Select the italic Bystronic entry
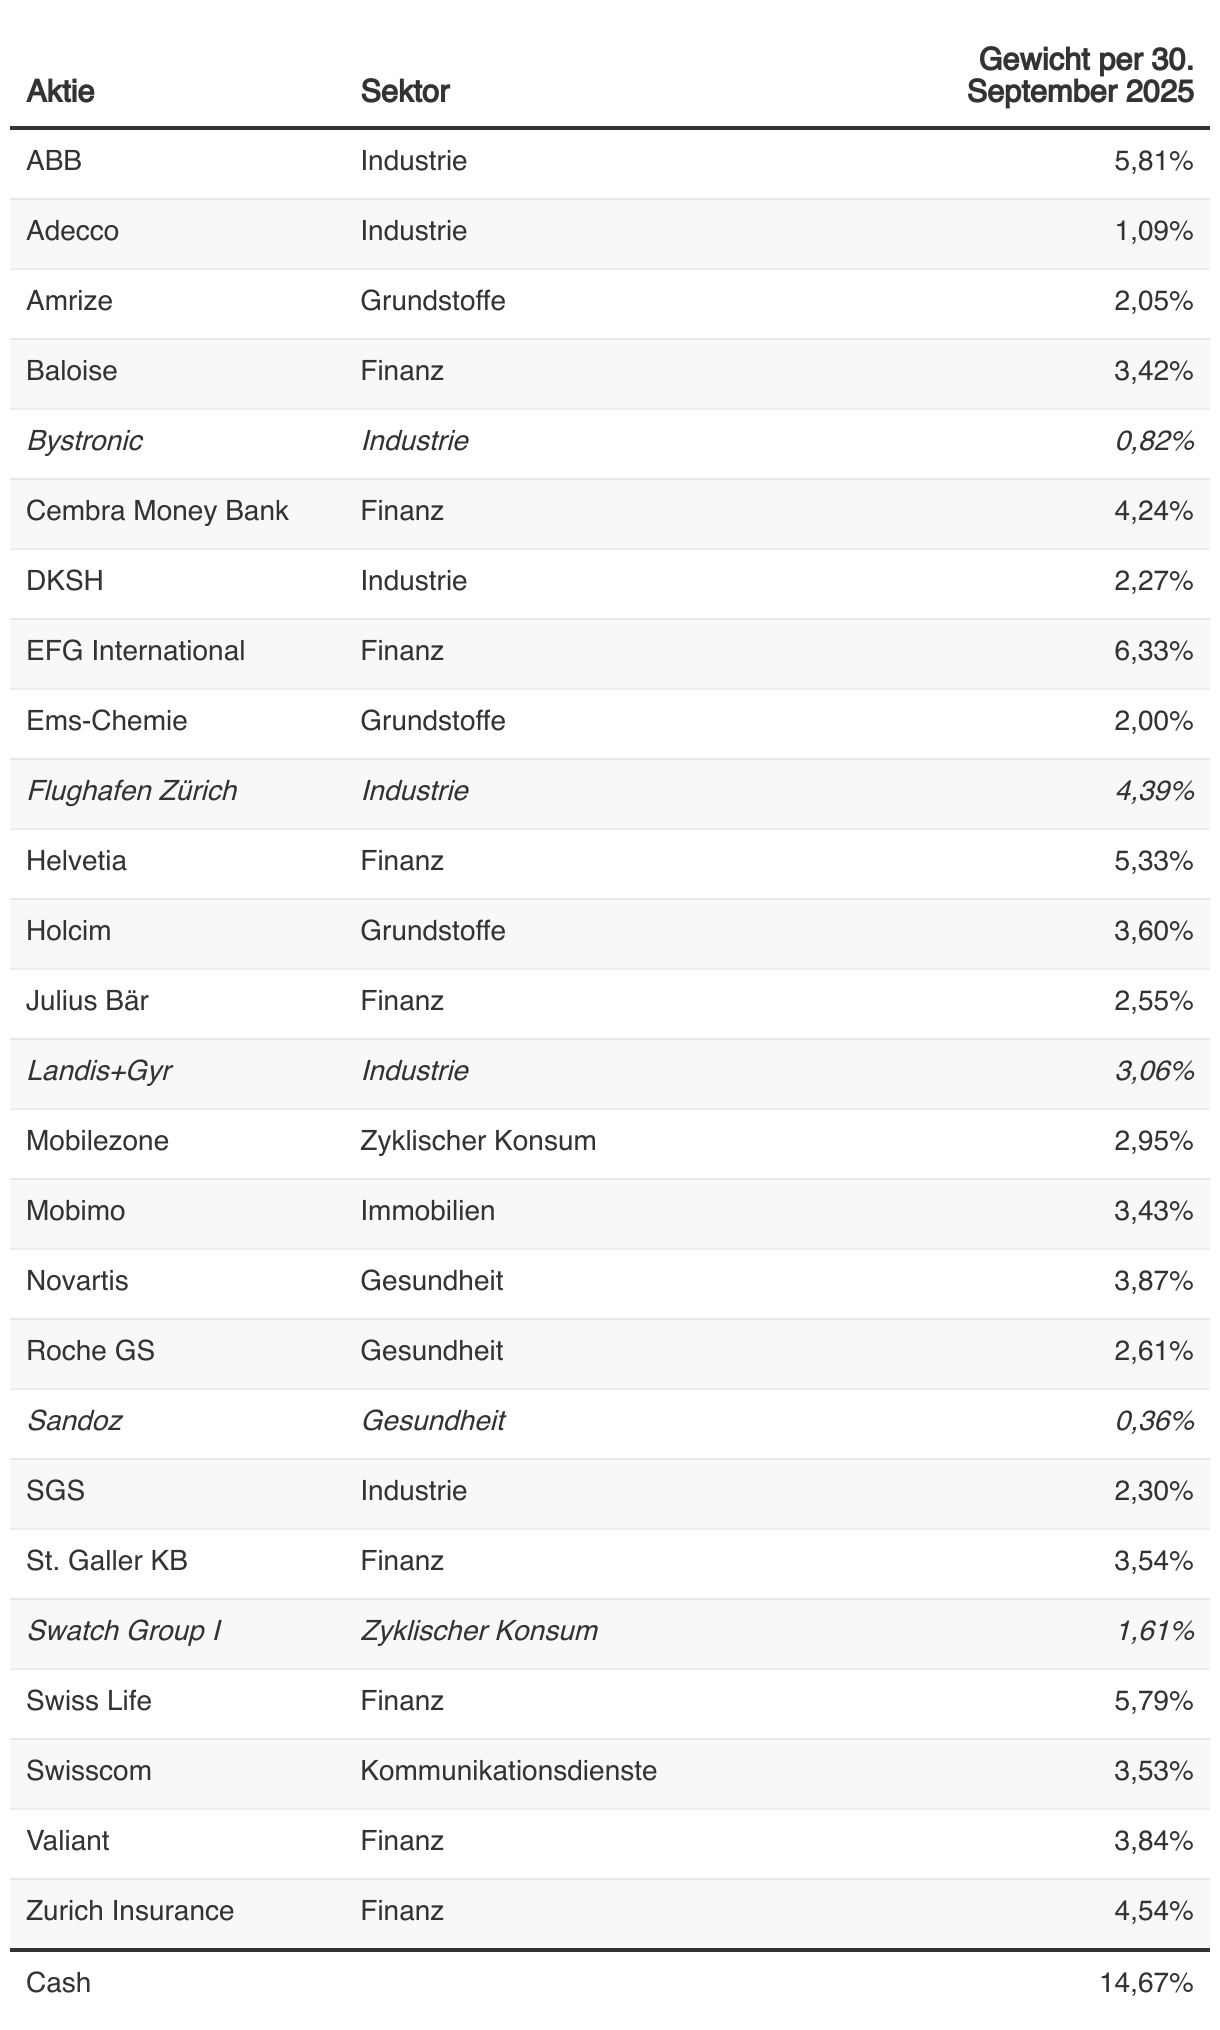The width and height of the screenshot is (1220, 2030). tap(85, 441)
